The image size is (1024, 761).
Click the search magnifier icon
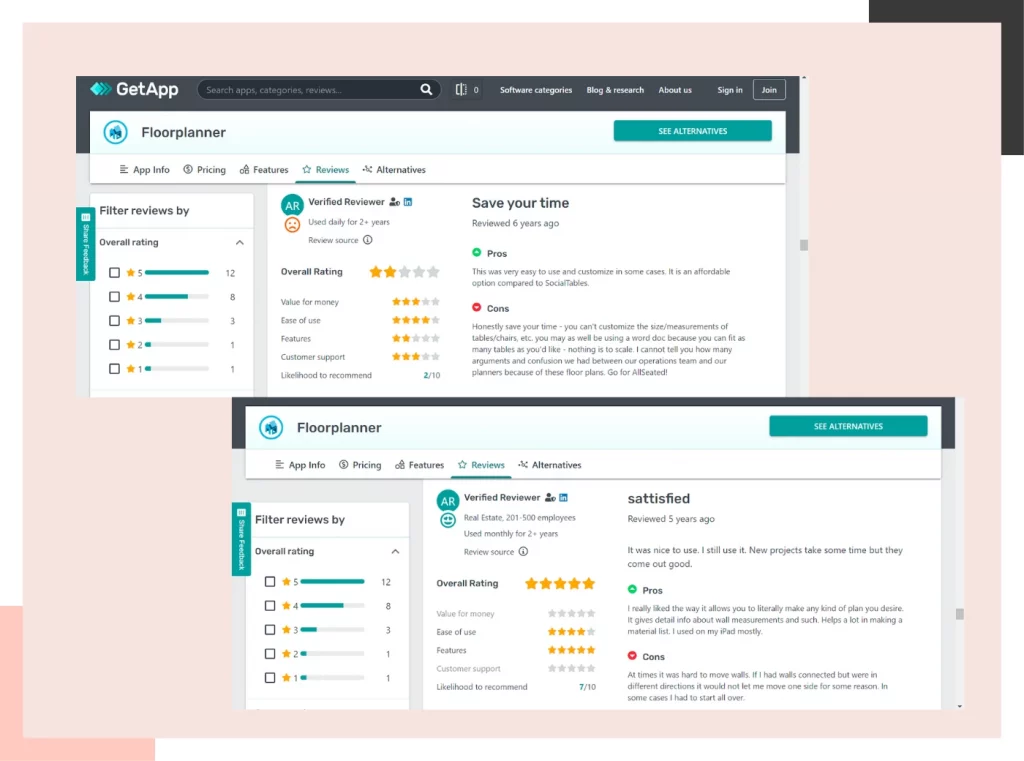426,89
